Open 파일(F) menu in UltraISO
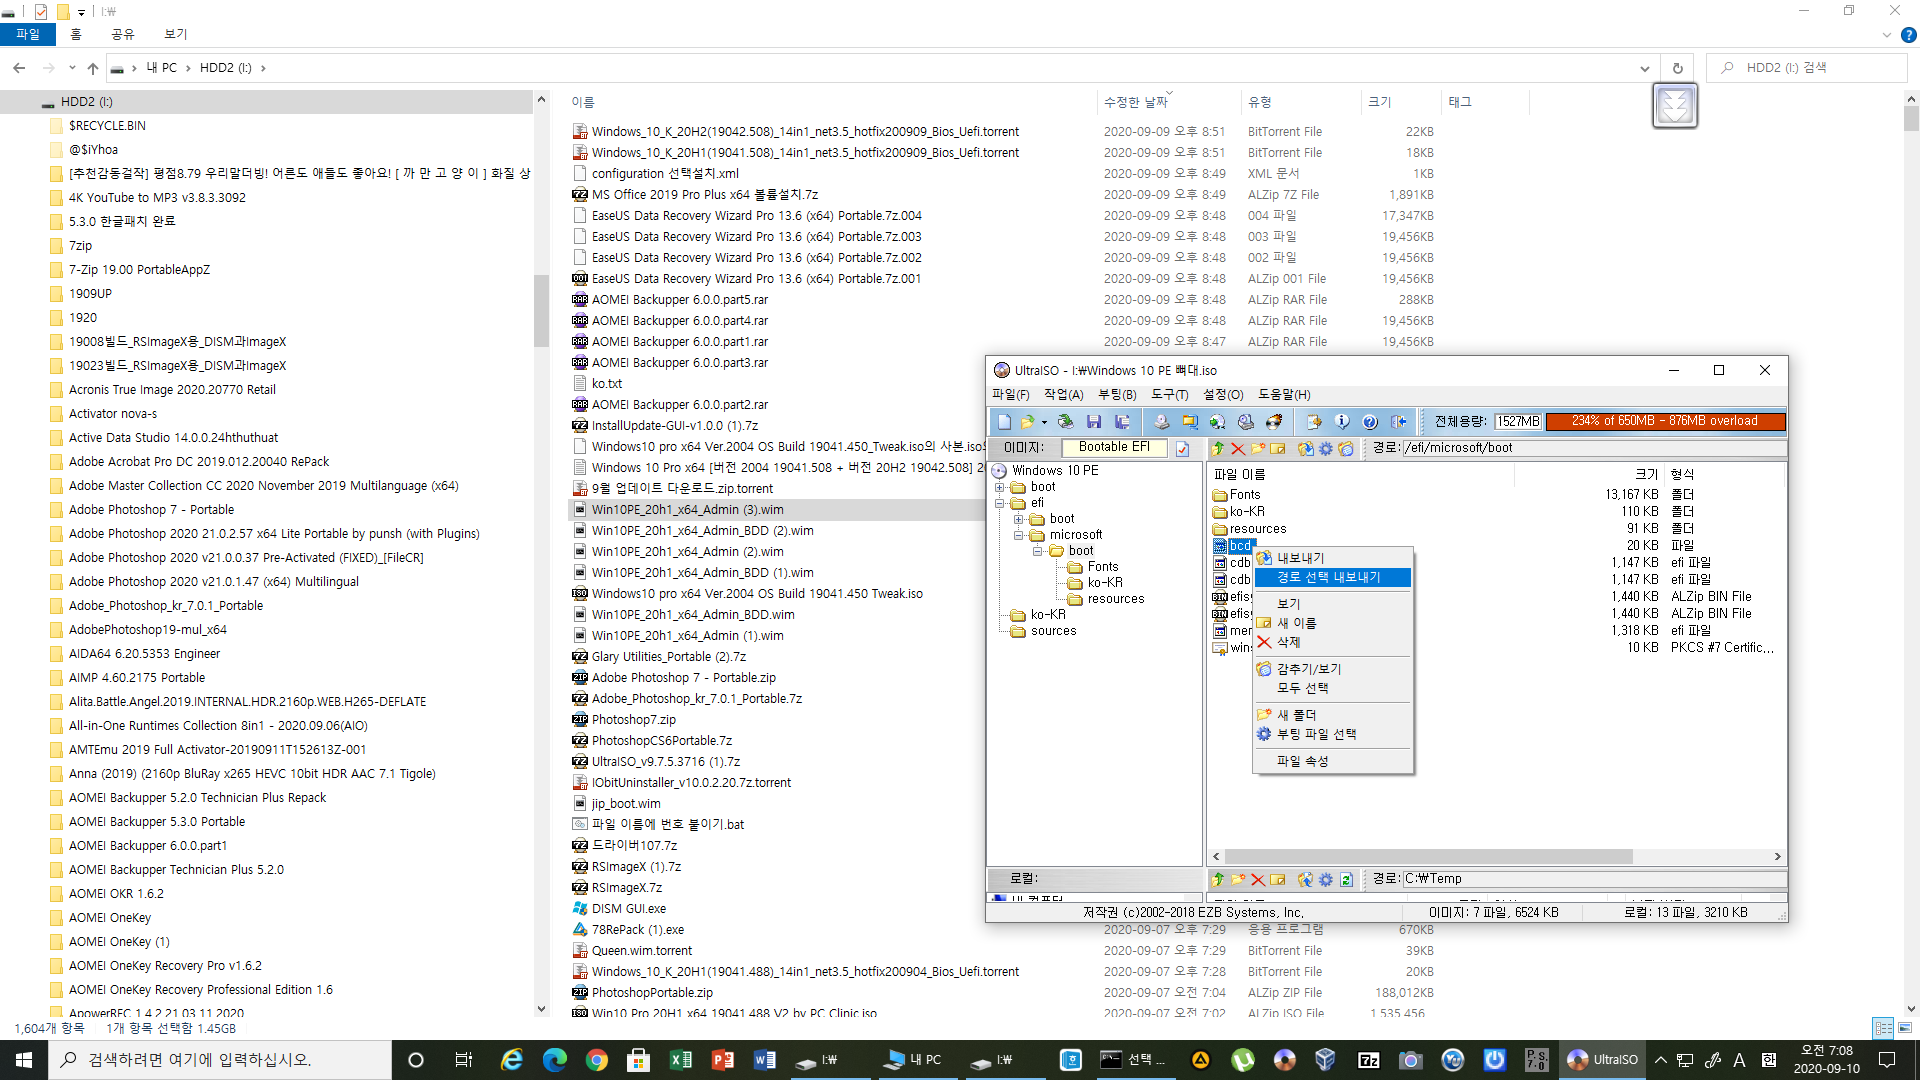Screen dimensions: 1920x1080 click(1010, 395)
